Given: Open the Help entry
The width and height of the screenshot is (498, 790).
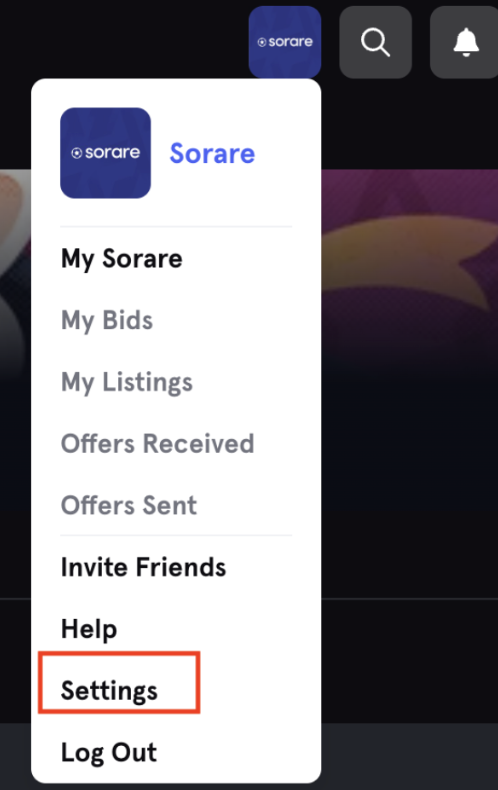Looking at the screenshot, I should tap(89, 629).
